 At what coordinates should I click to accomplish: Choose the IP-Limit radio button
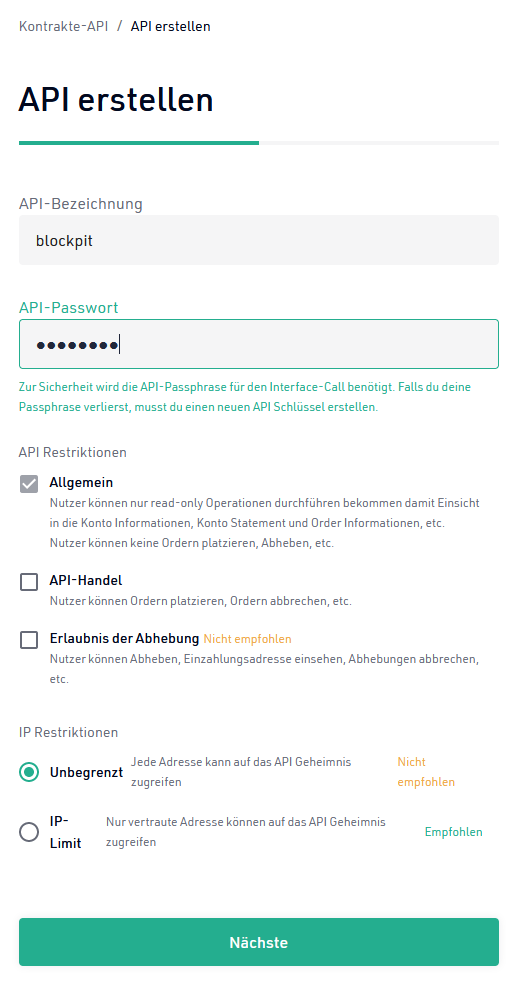click(x=29, y=832)
